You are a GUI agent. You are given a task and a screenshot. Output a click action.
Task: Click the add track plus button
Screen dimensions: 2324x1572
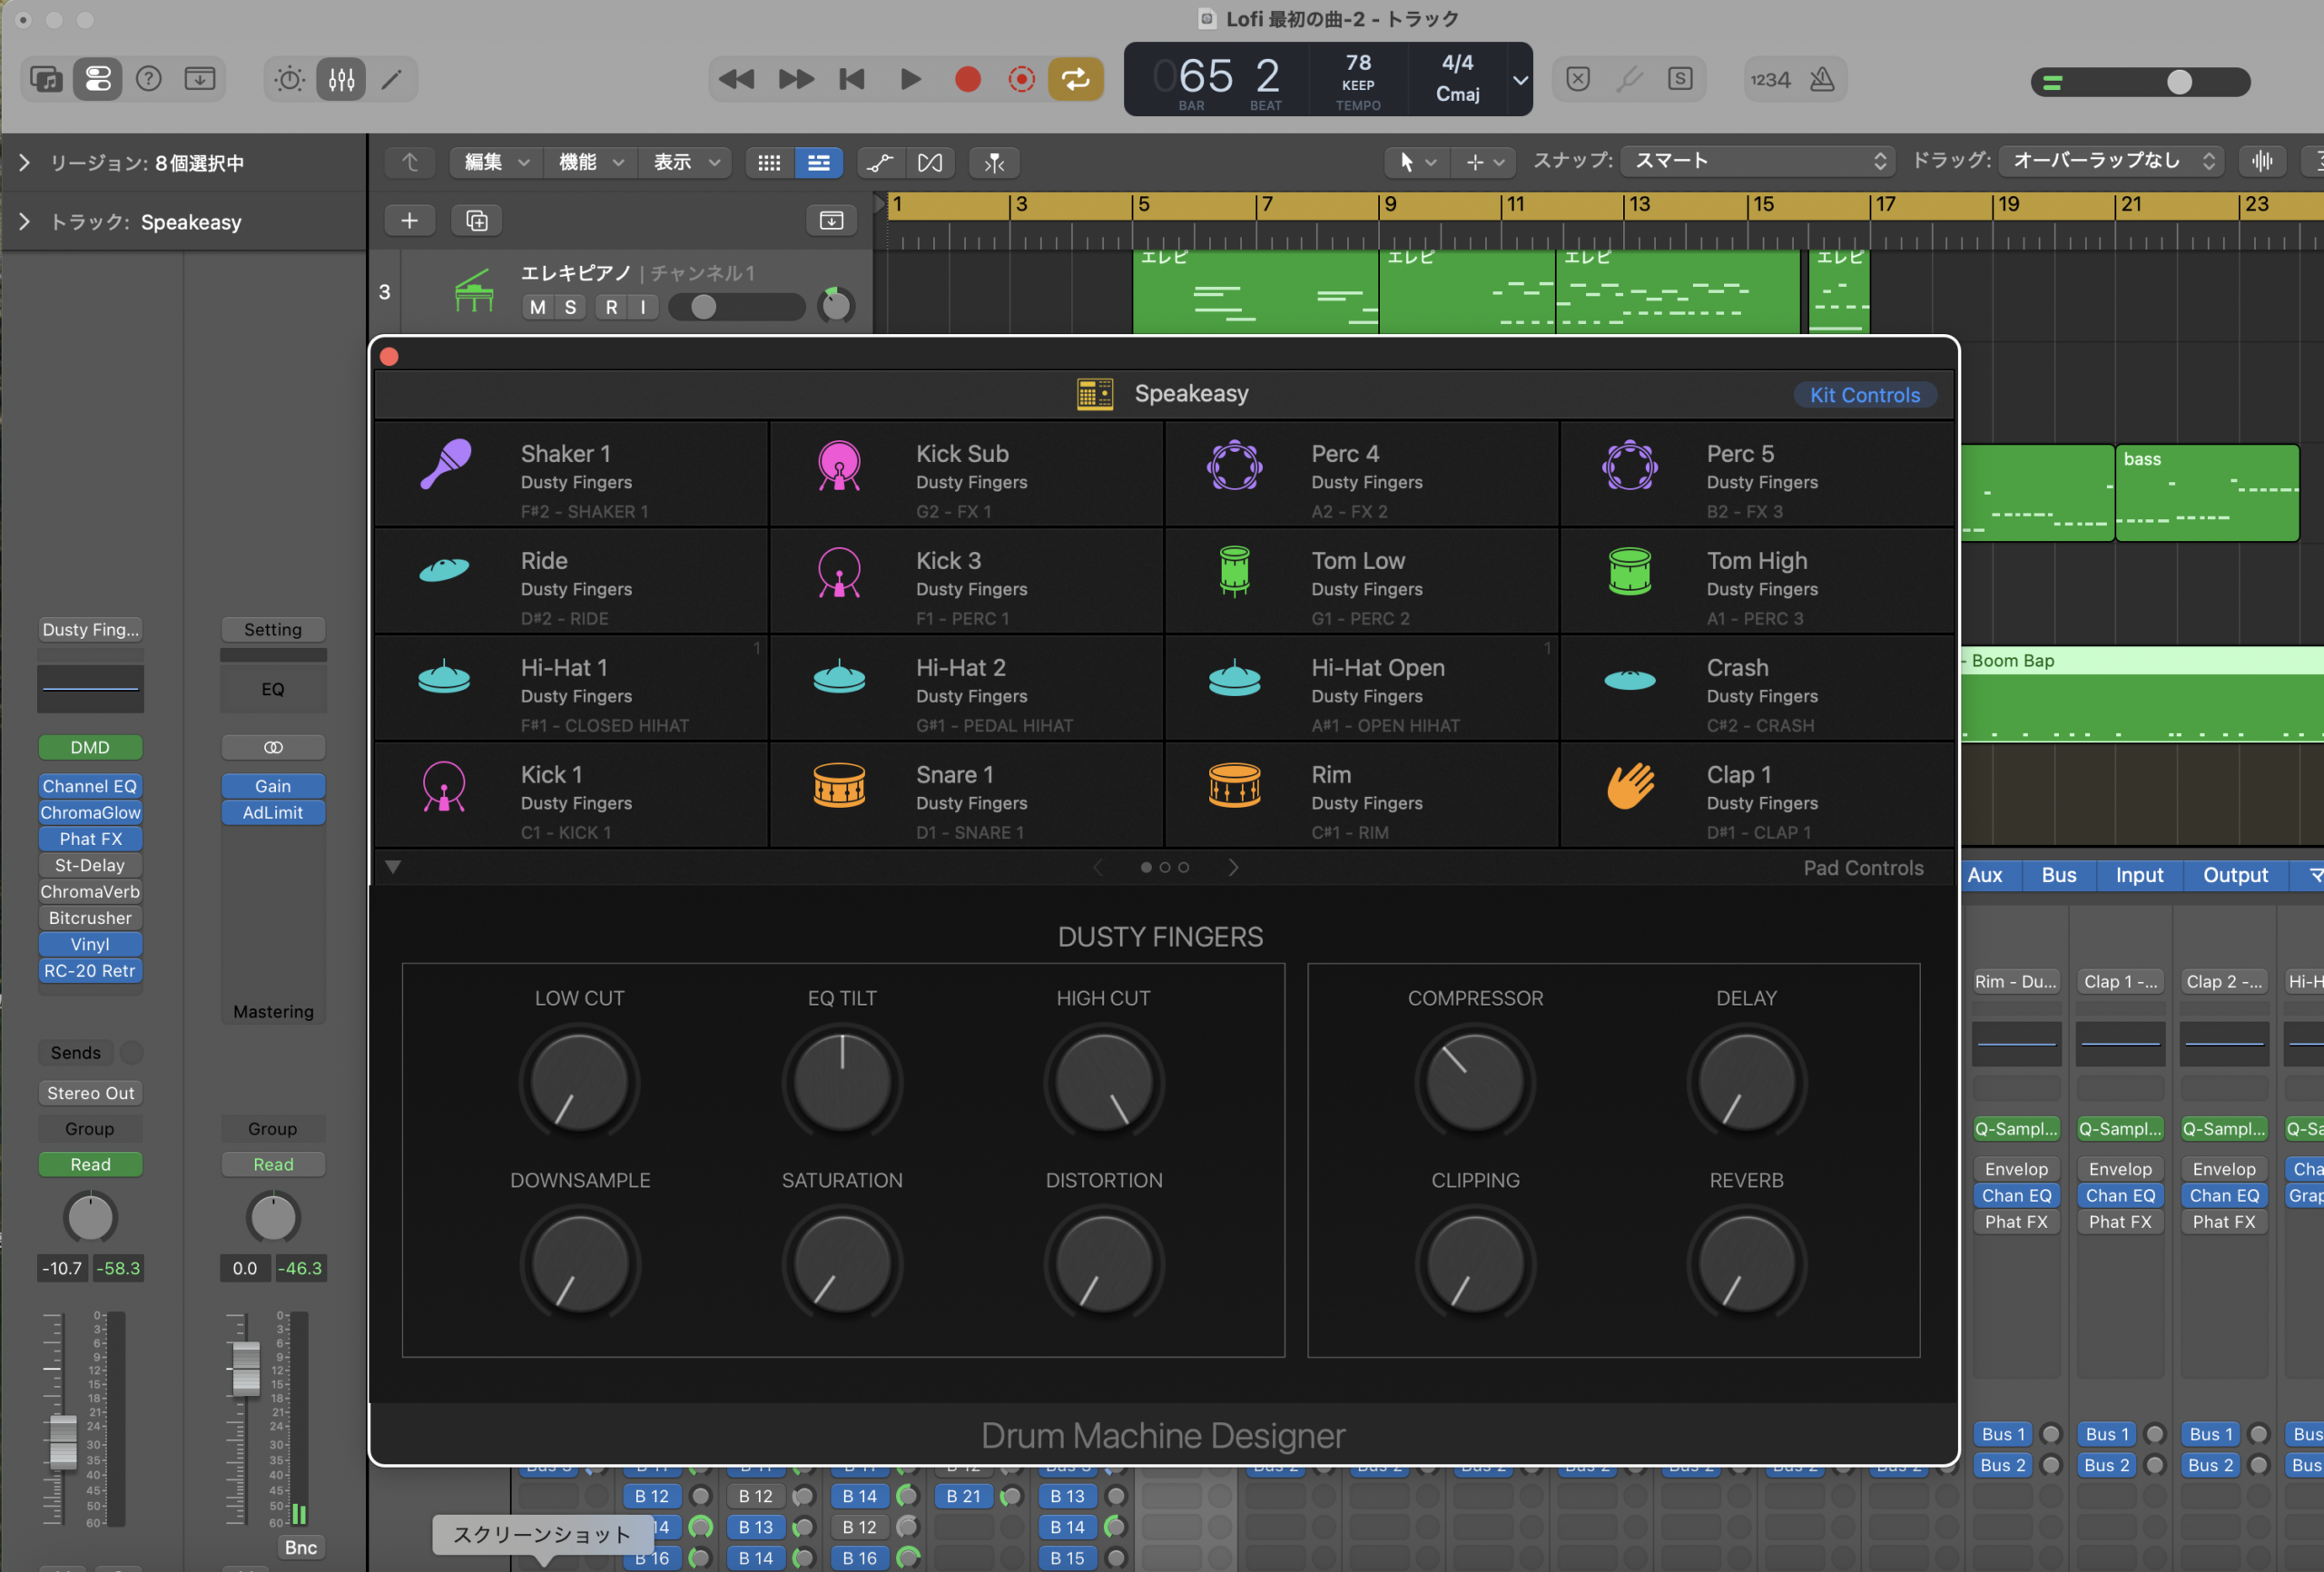(410, 220)
